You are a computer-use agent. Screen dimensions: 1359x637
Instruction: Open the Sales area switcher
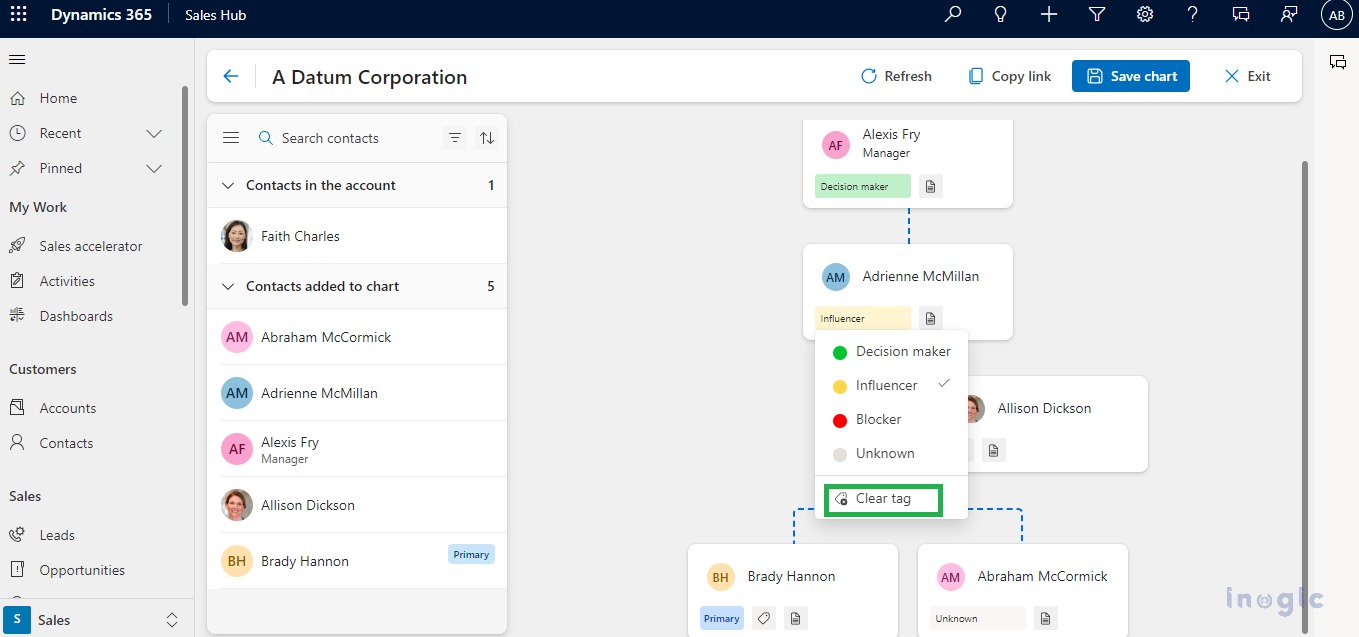coord(96,619)
